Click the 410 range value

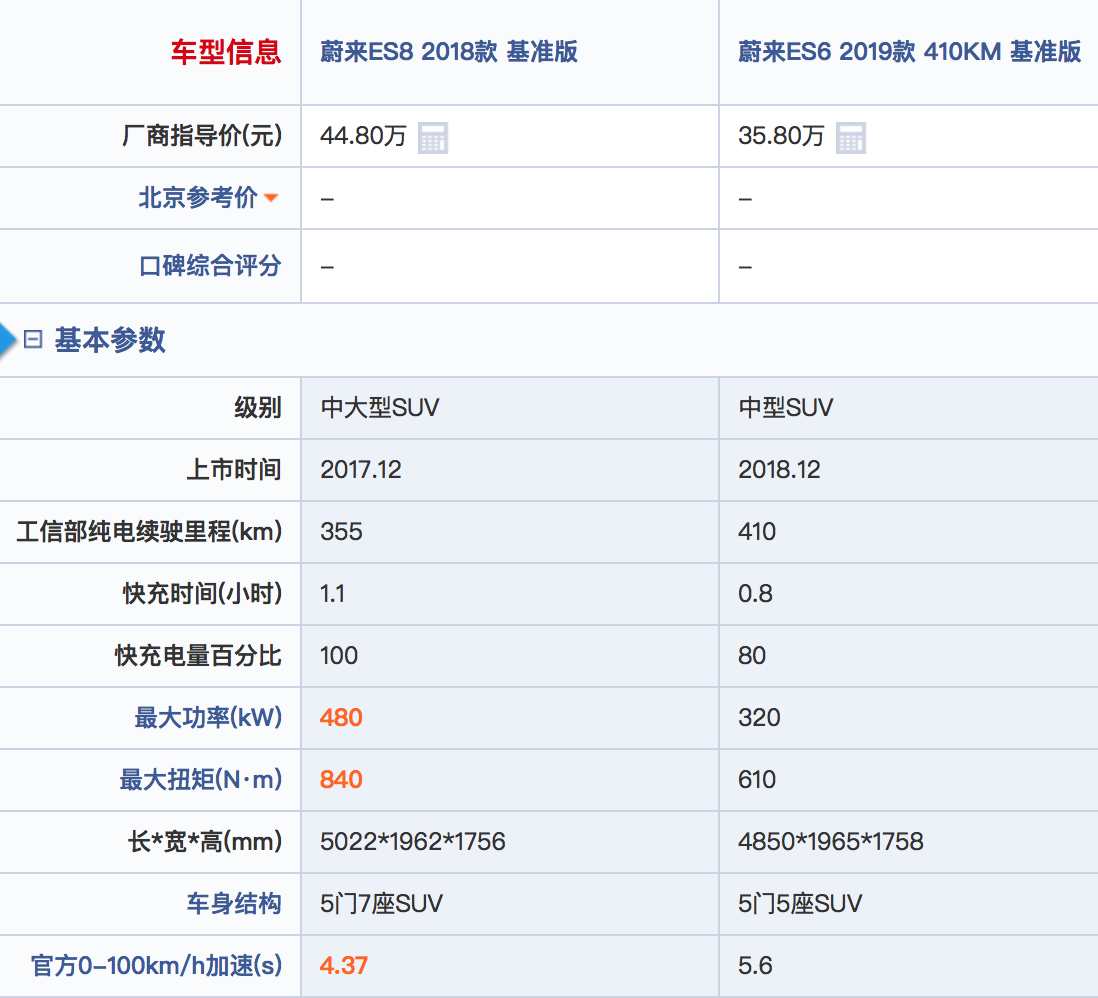(x=757, y=532)
